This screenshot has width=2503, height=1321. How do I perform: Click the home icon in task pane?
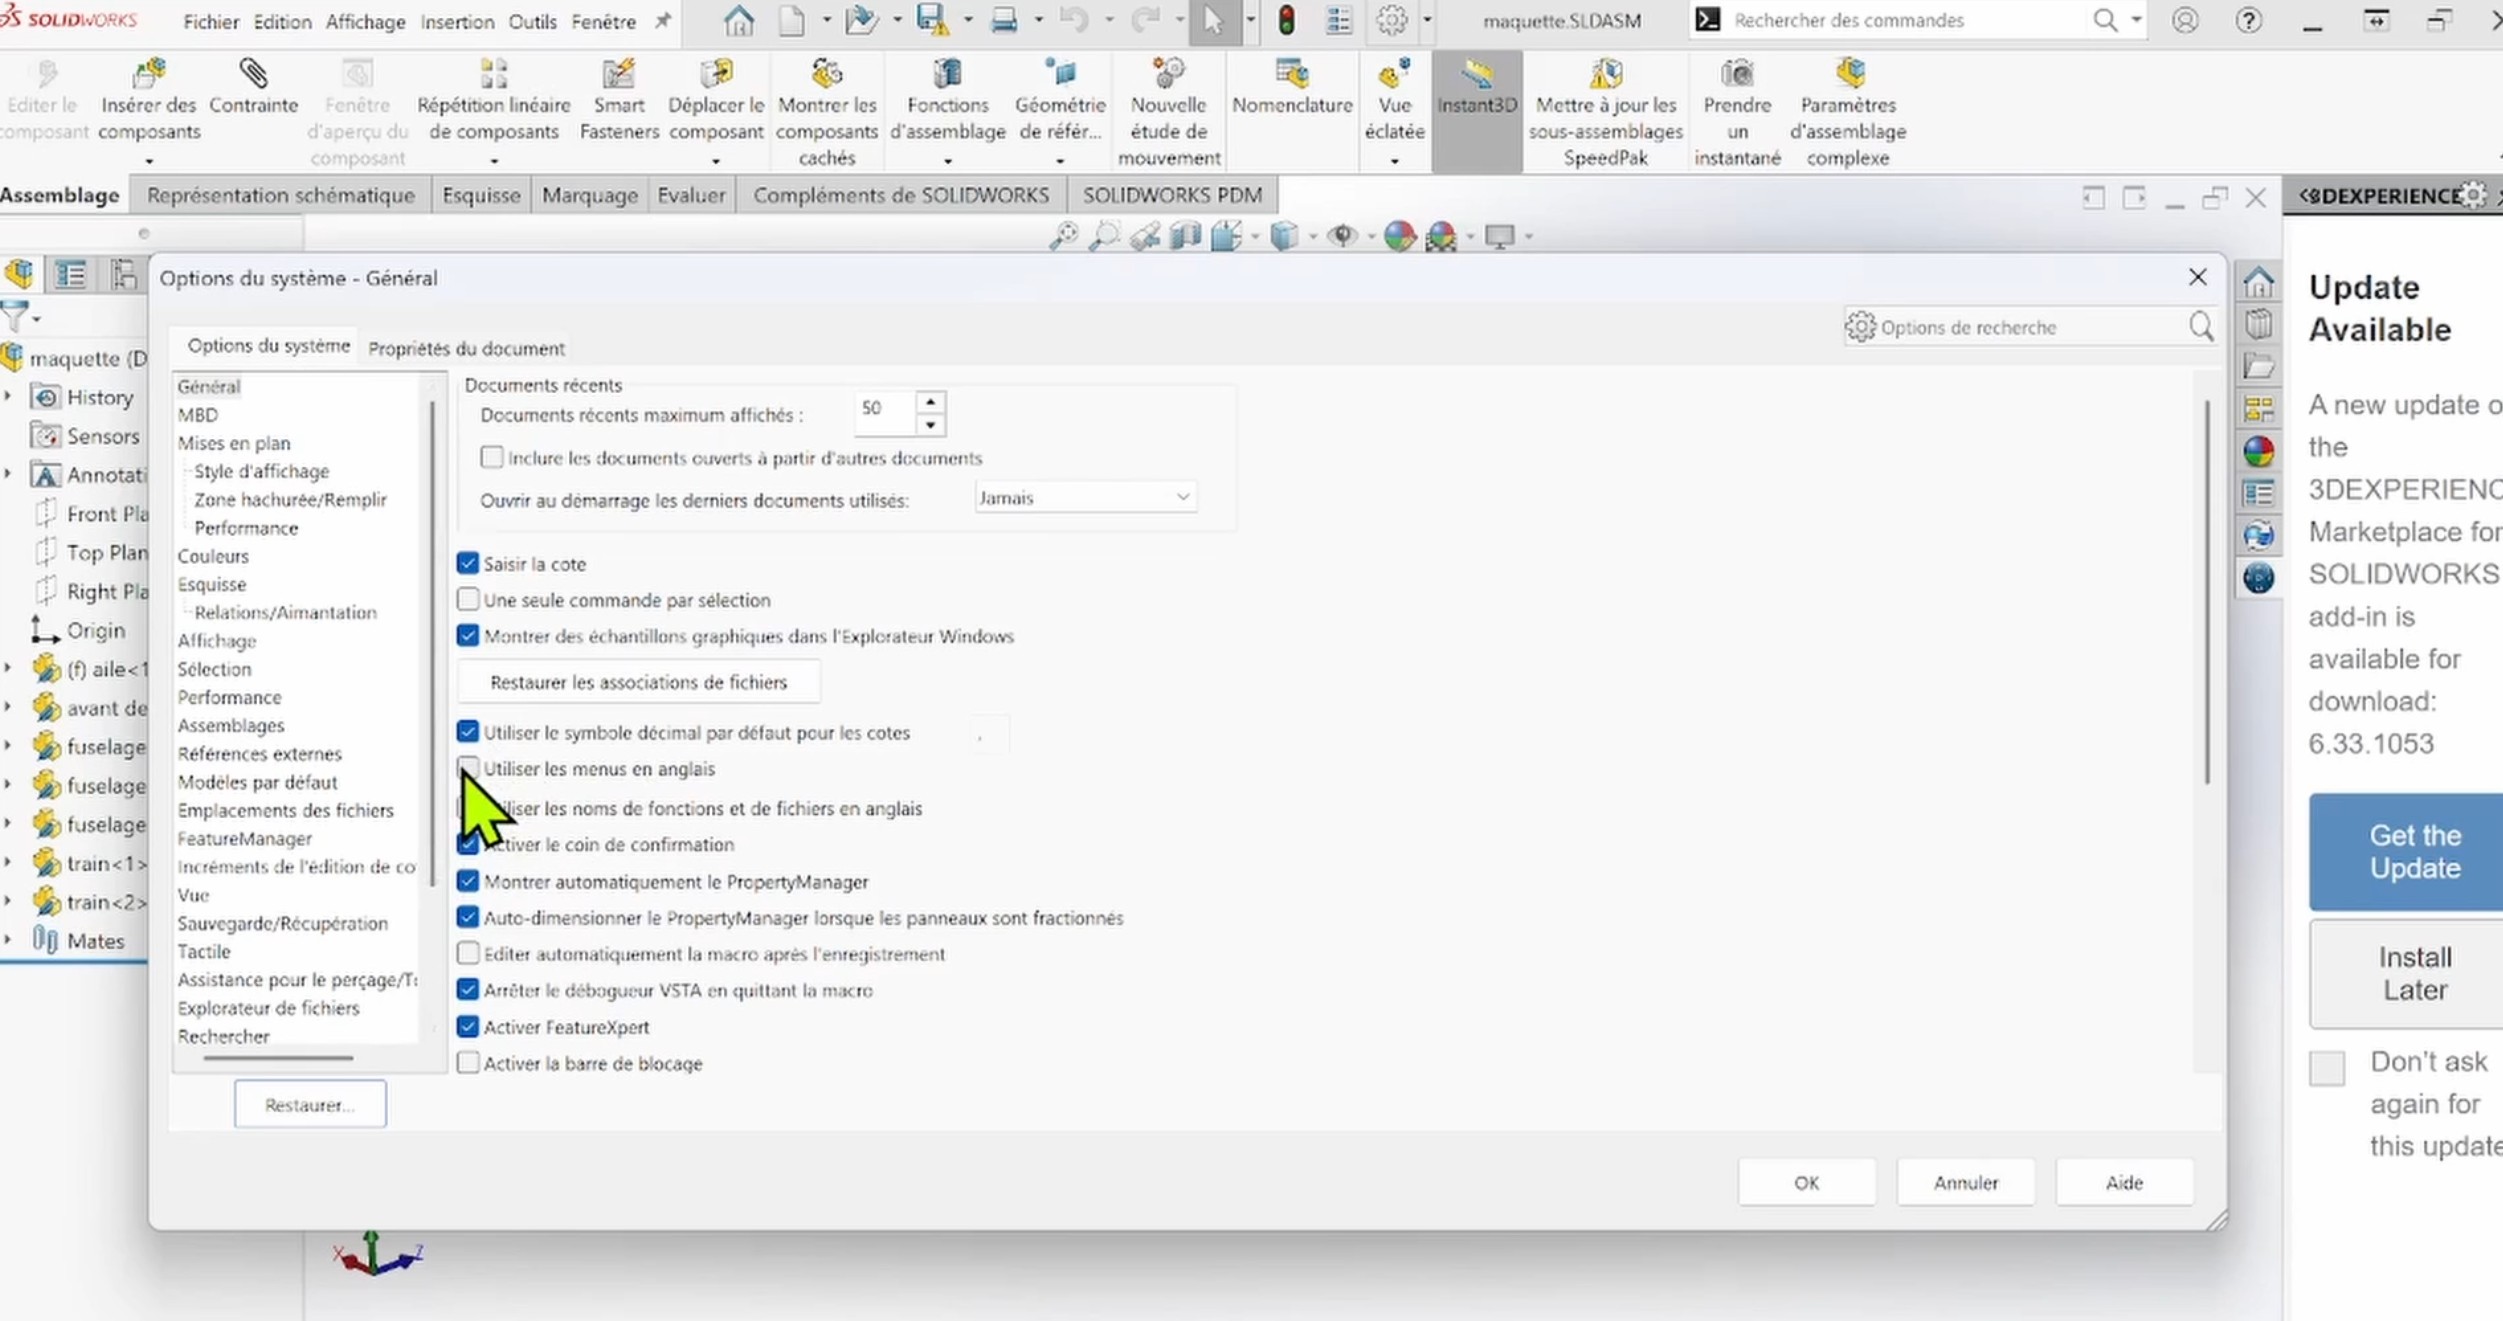pyautogui.click(x=2258, y=284)
